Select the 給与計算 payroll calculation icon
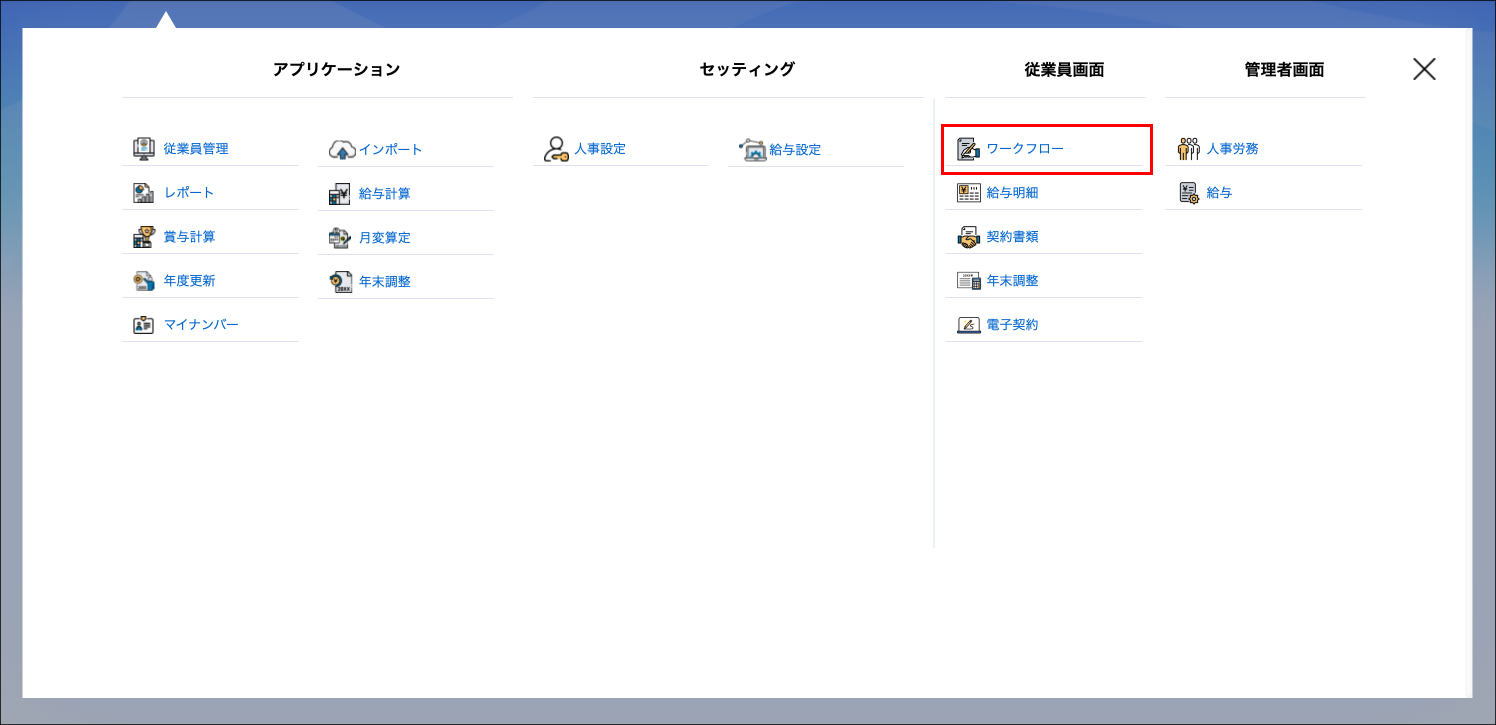 pyautogui.click(x=340, y=191)
